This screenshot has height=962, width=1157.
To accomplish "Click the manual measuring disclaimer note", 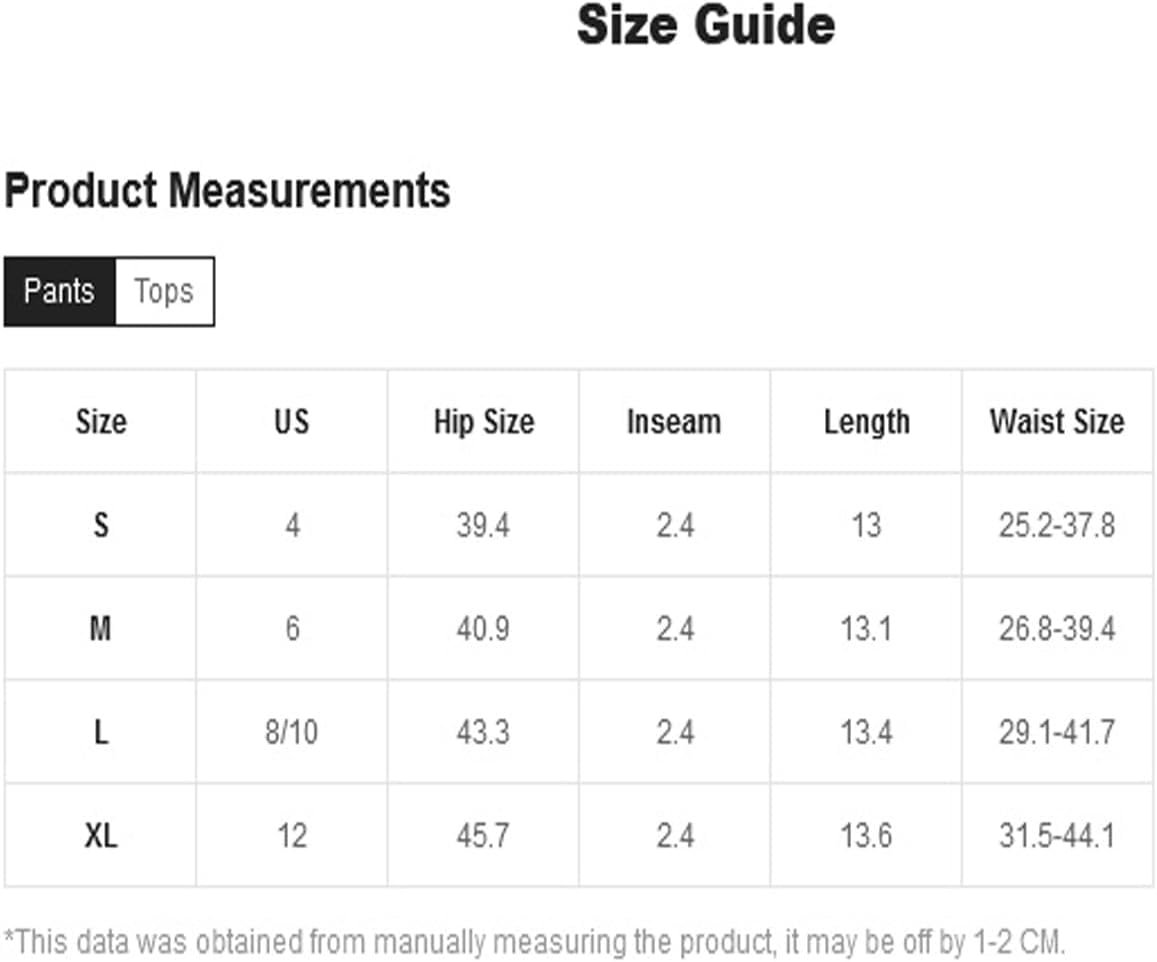I will (534, 942).
